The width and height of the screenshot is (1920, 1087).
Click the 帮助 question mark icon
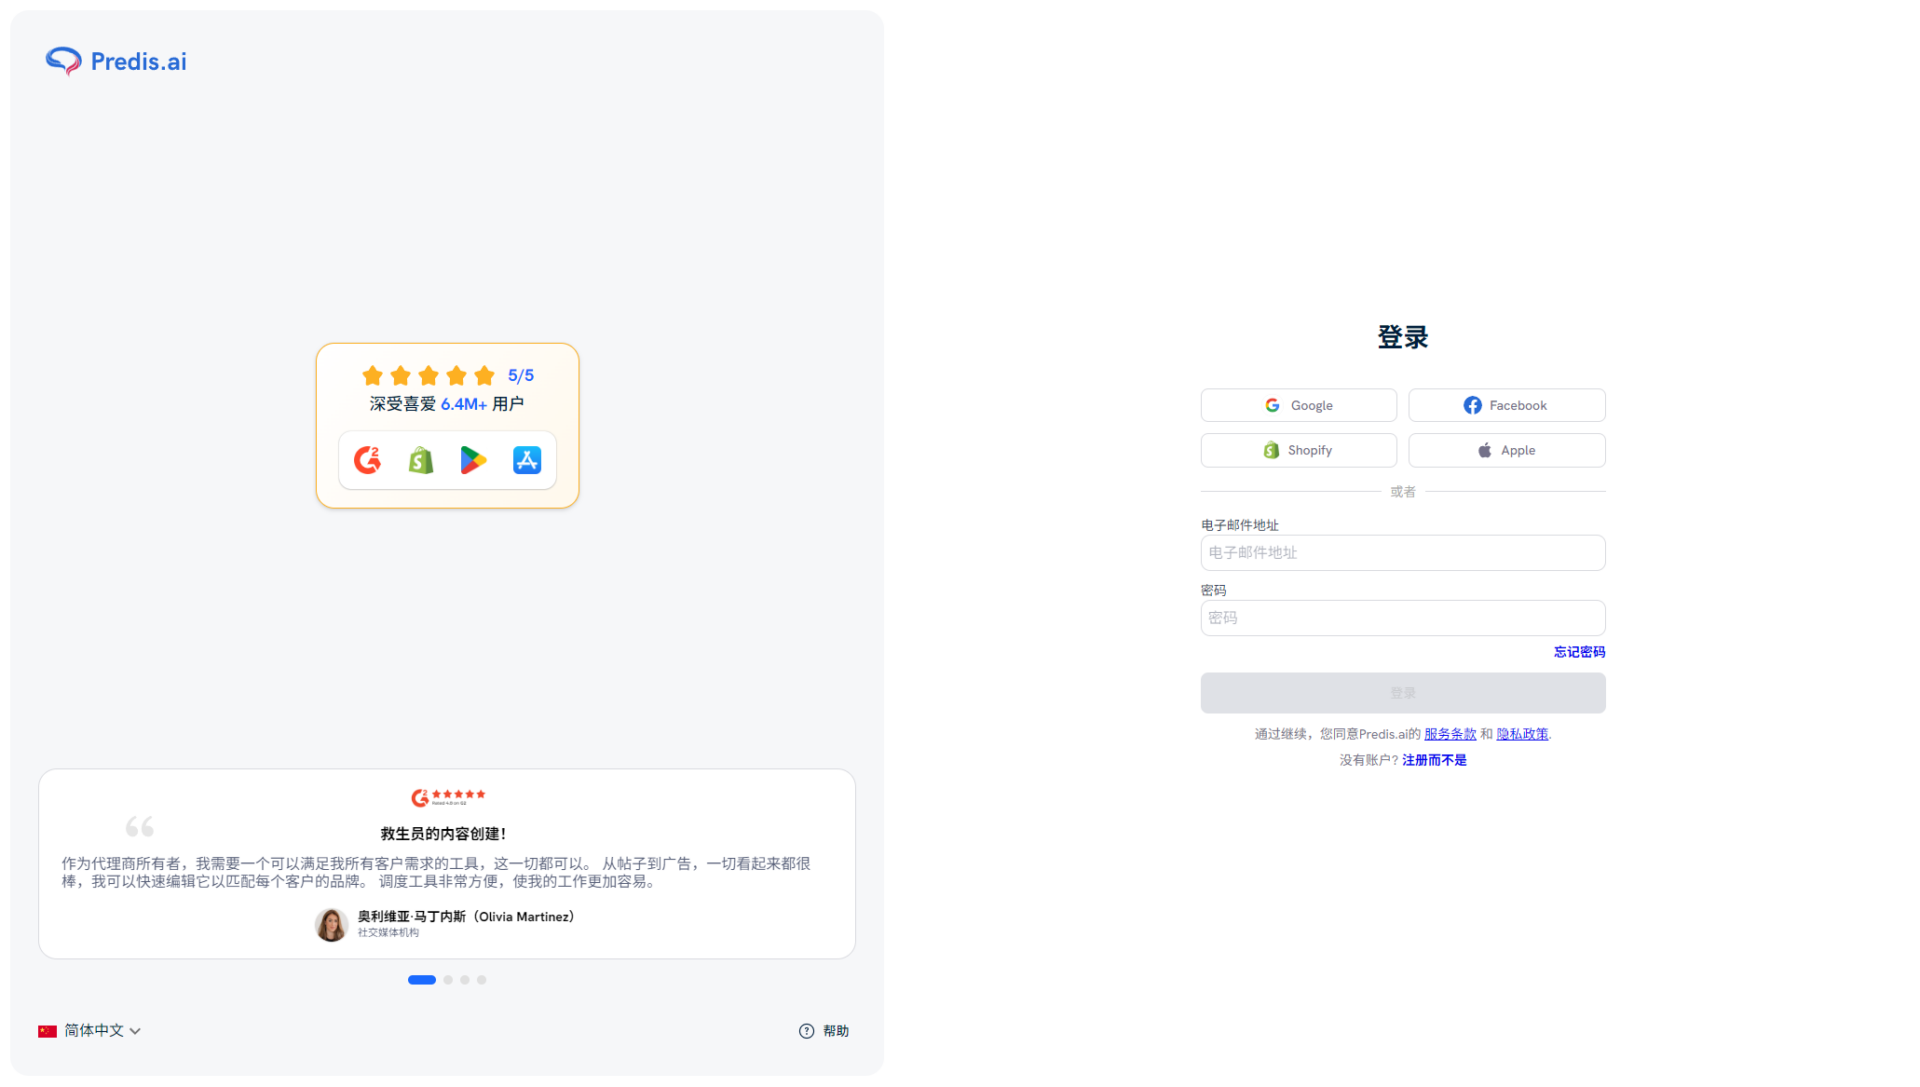(x=806, y=1030)
